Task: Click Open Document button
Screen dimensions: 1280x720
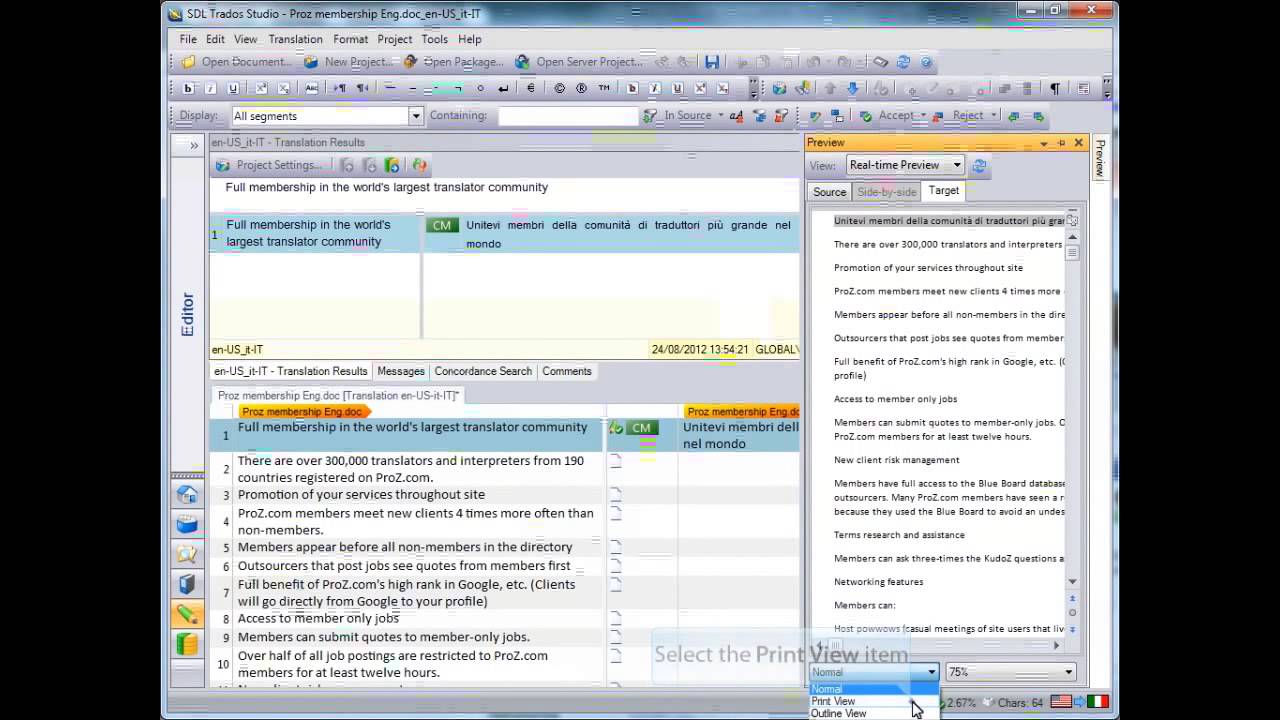Action: (x=237, y=62)
